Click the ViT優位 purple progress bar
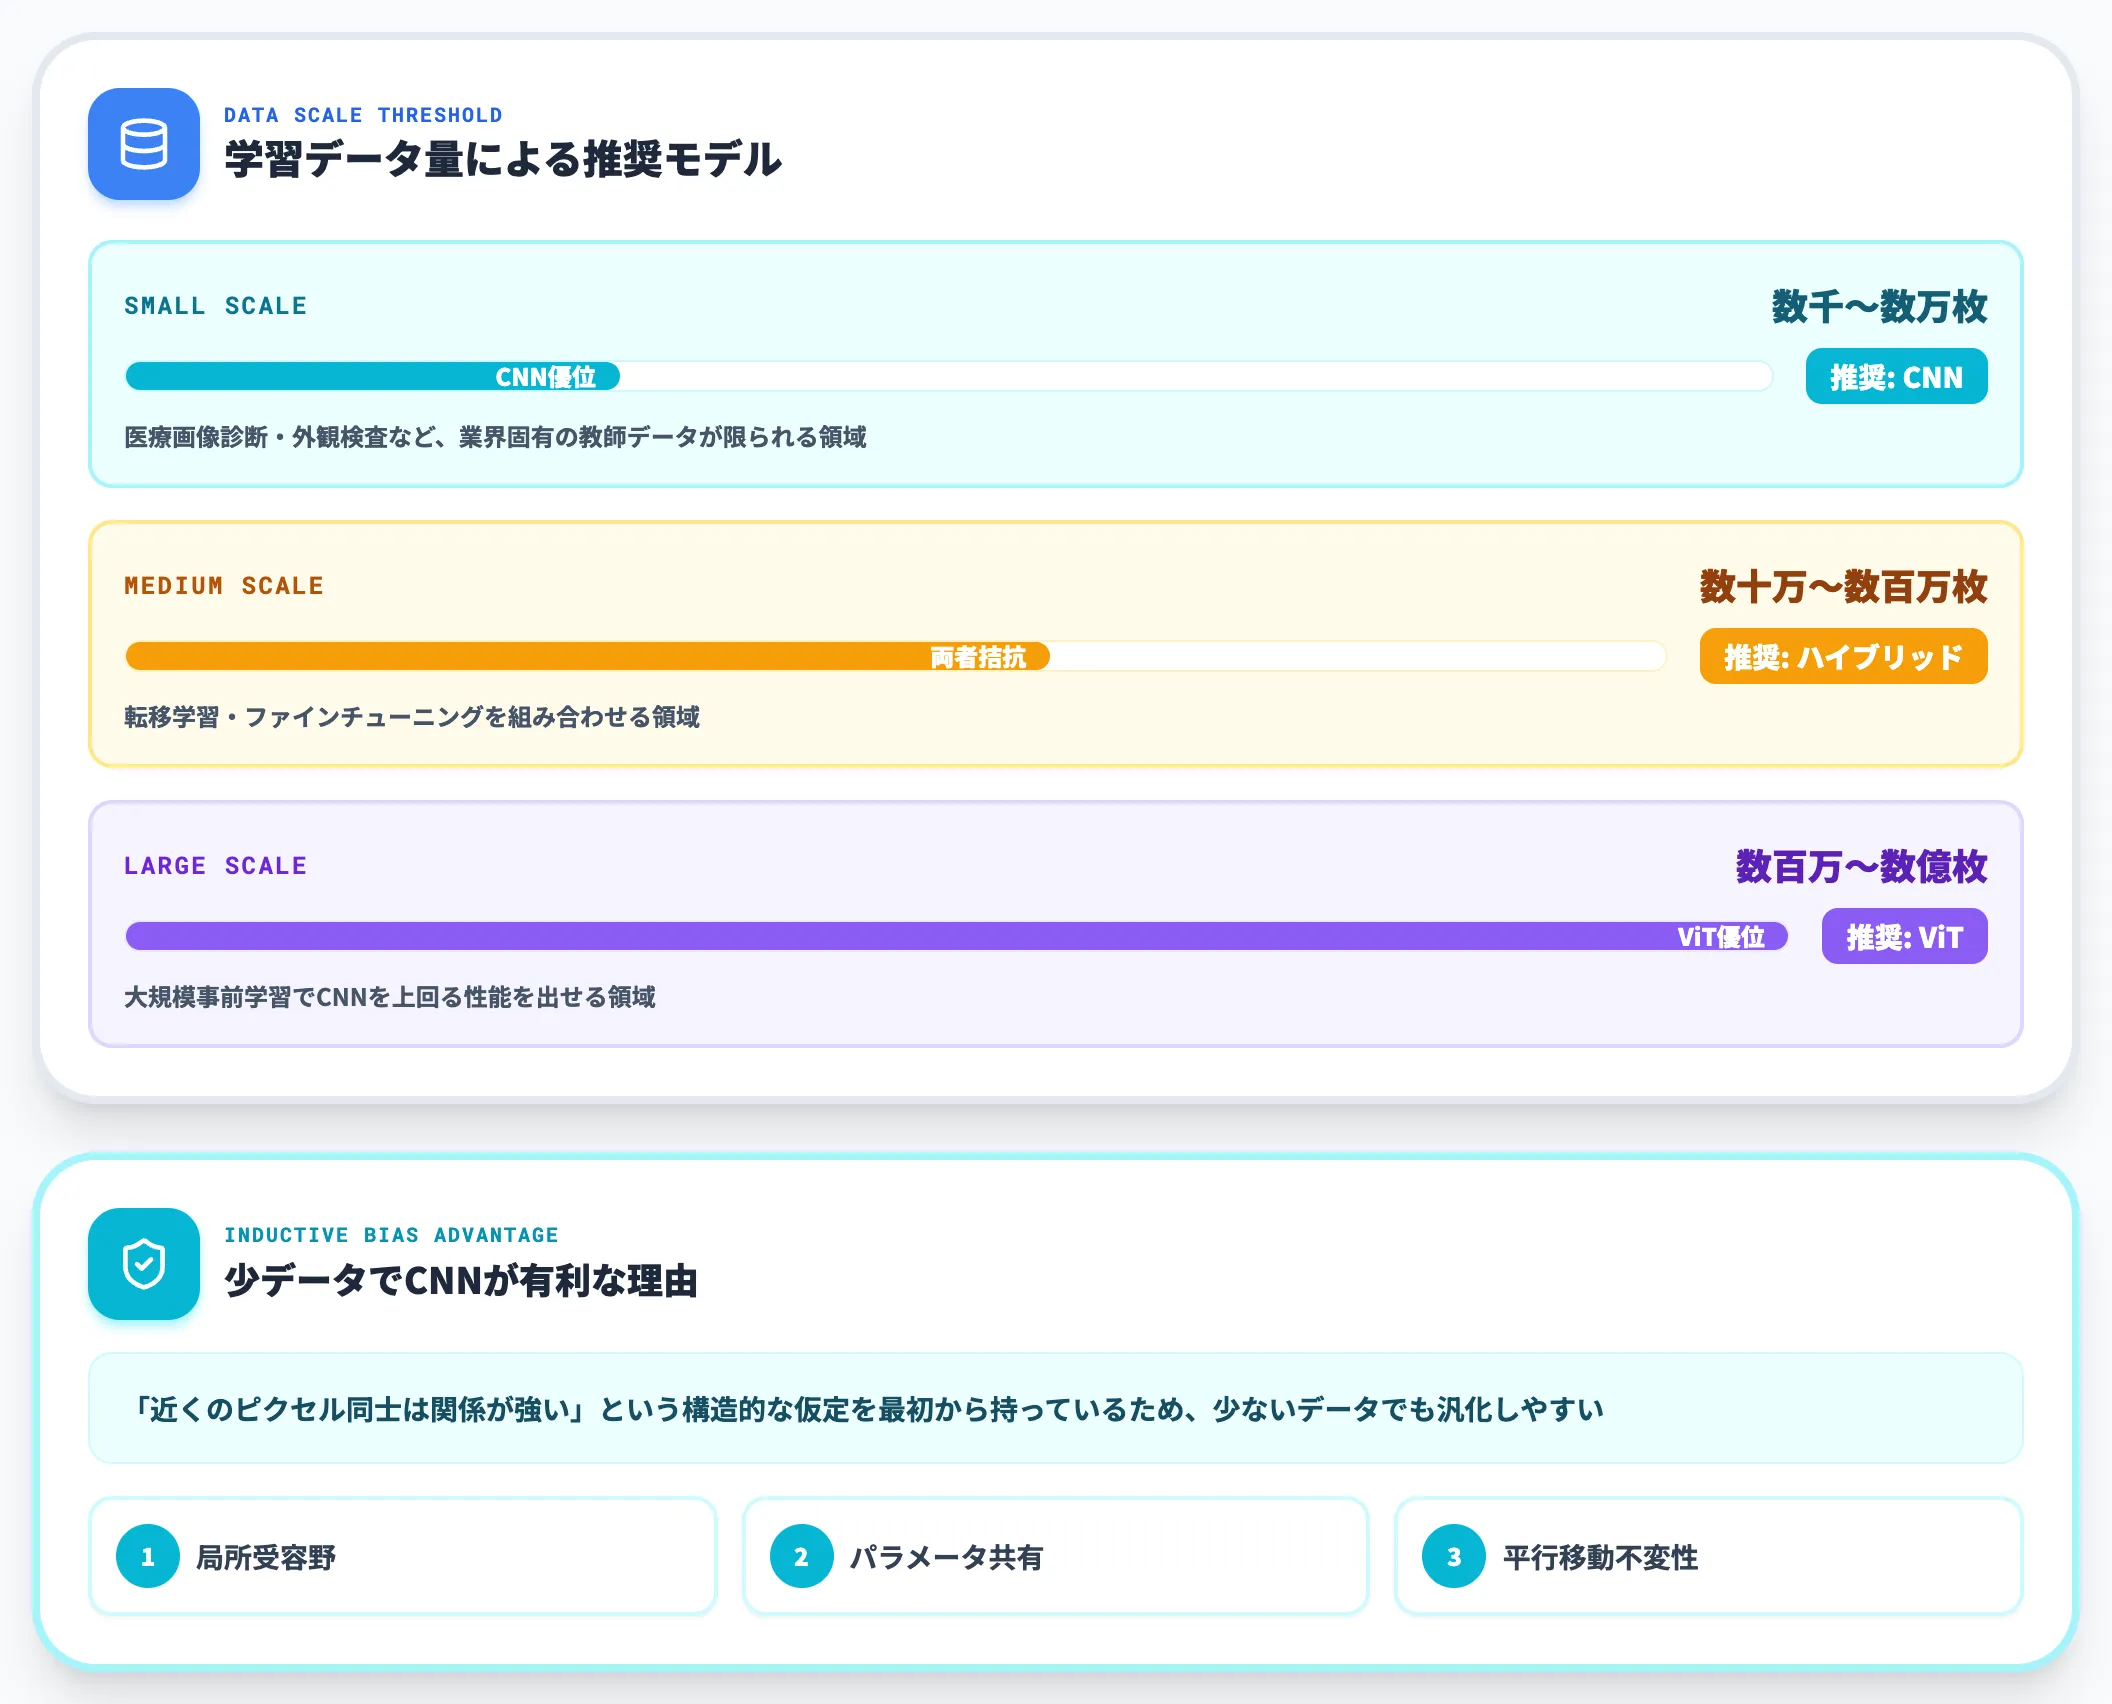 (956, 937)
